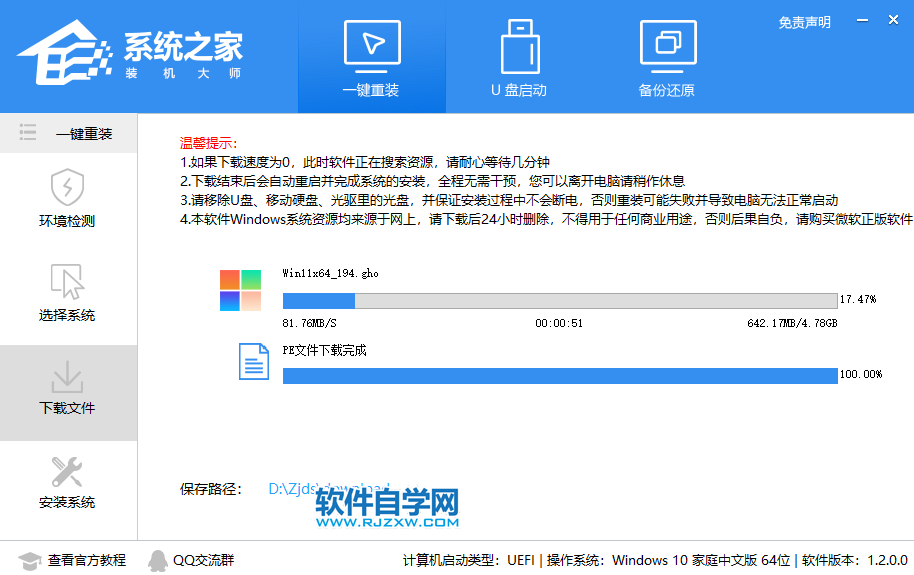Image resolution: width=914 pixels, height=575 pixels.
Task: Open 查看官方教程 link
Action: point(86,560)
